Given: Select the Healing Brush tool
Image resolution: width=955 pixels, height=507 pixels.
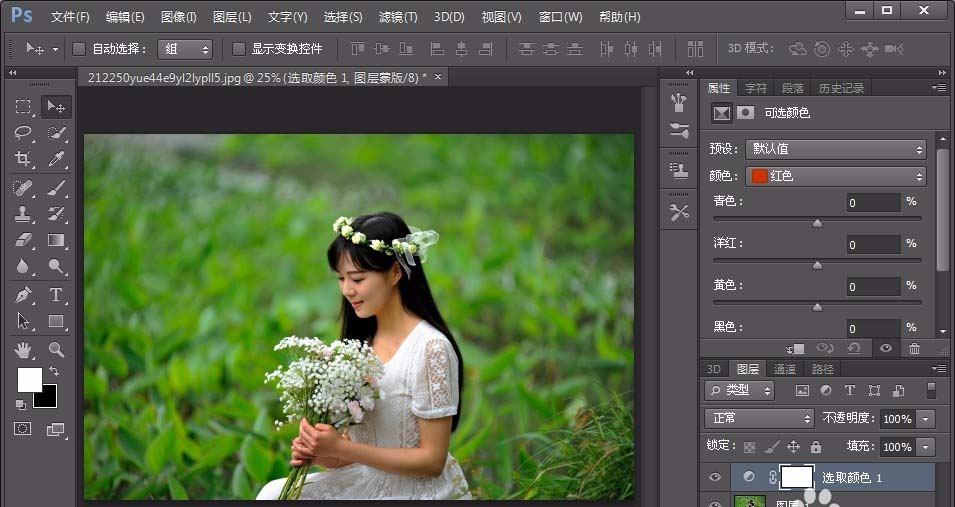Looking at the screenshot, I should [23, 188].
